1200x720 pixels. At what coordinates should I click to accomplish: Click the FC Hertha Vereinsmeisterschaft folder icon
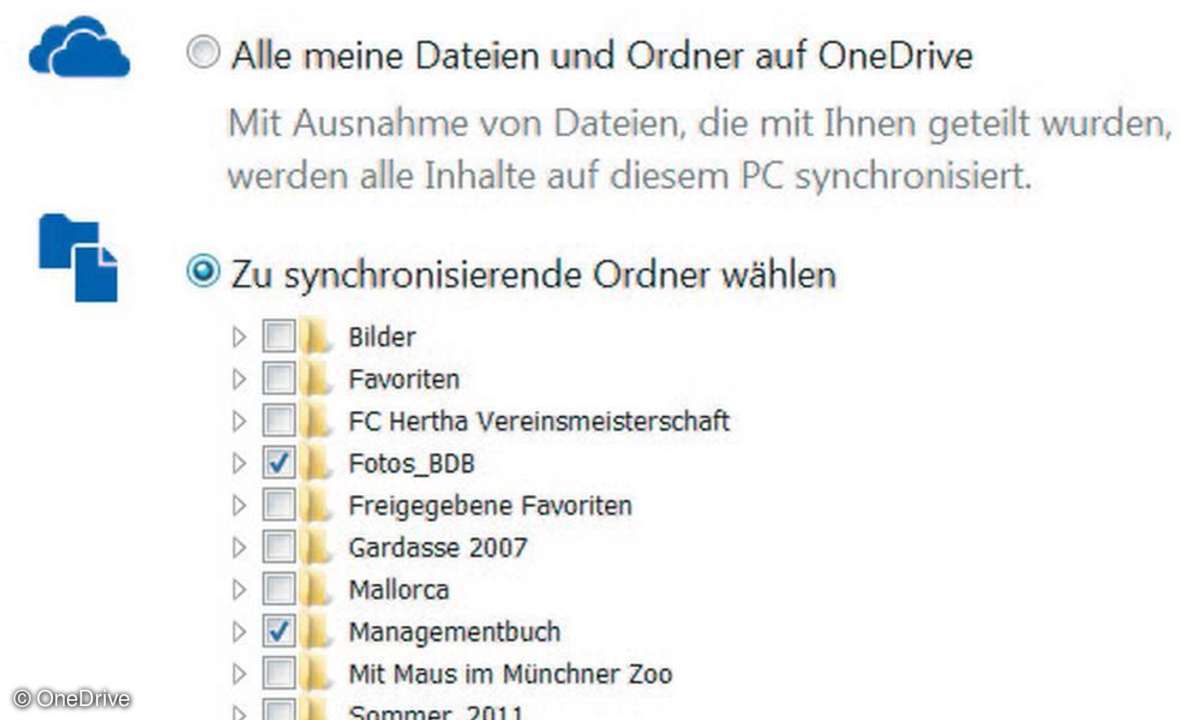click(x=317, y=421)
